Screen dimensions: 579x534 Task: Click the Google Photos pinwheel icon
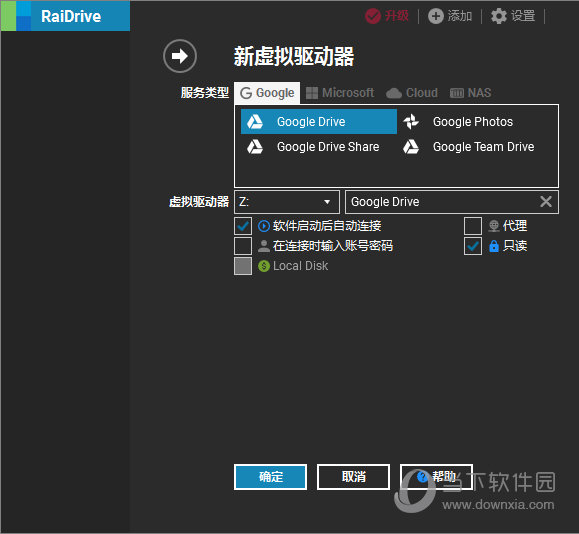pyautogui.click(x=411, y=121)
